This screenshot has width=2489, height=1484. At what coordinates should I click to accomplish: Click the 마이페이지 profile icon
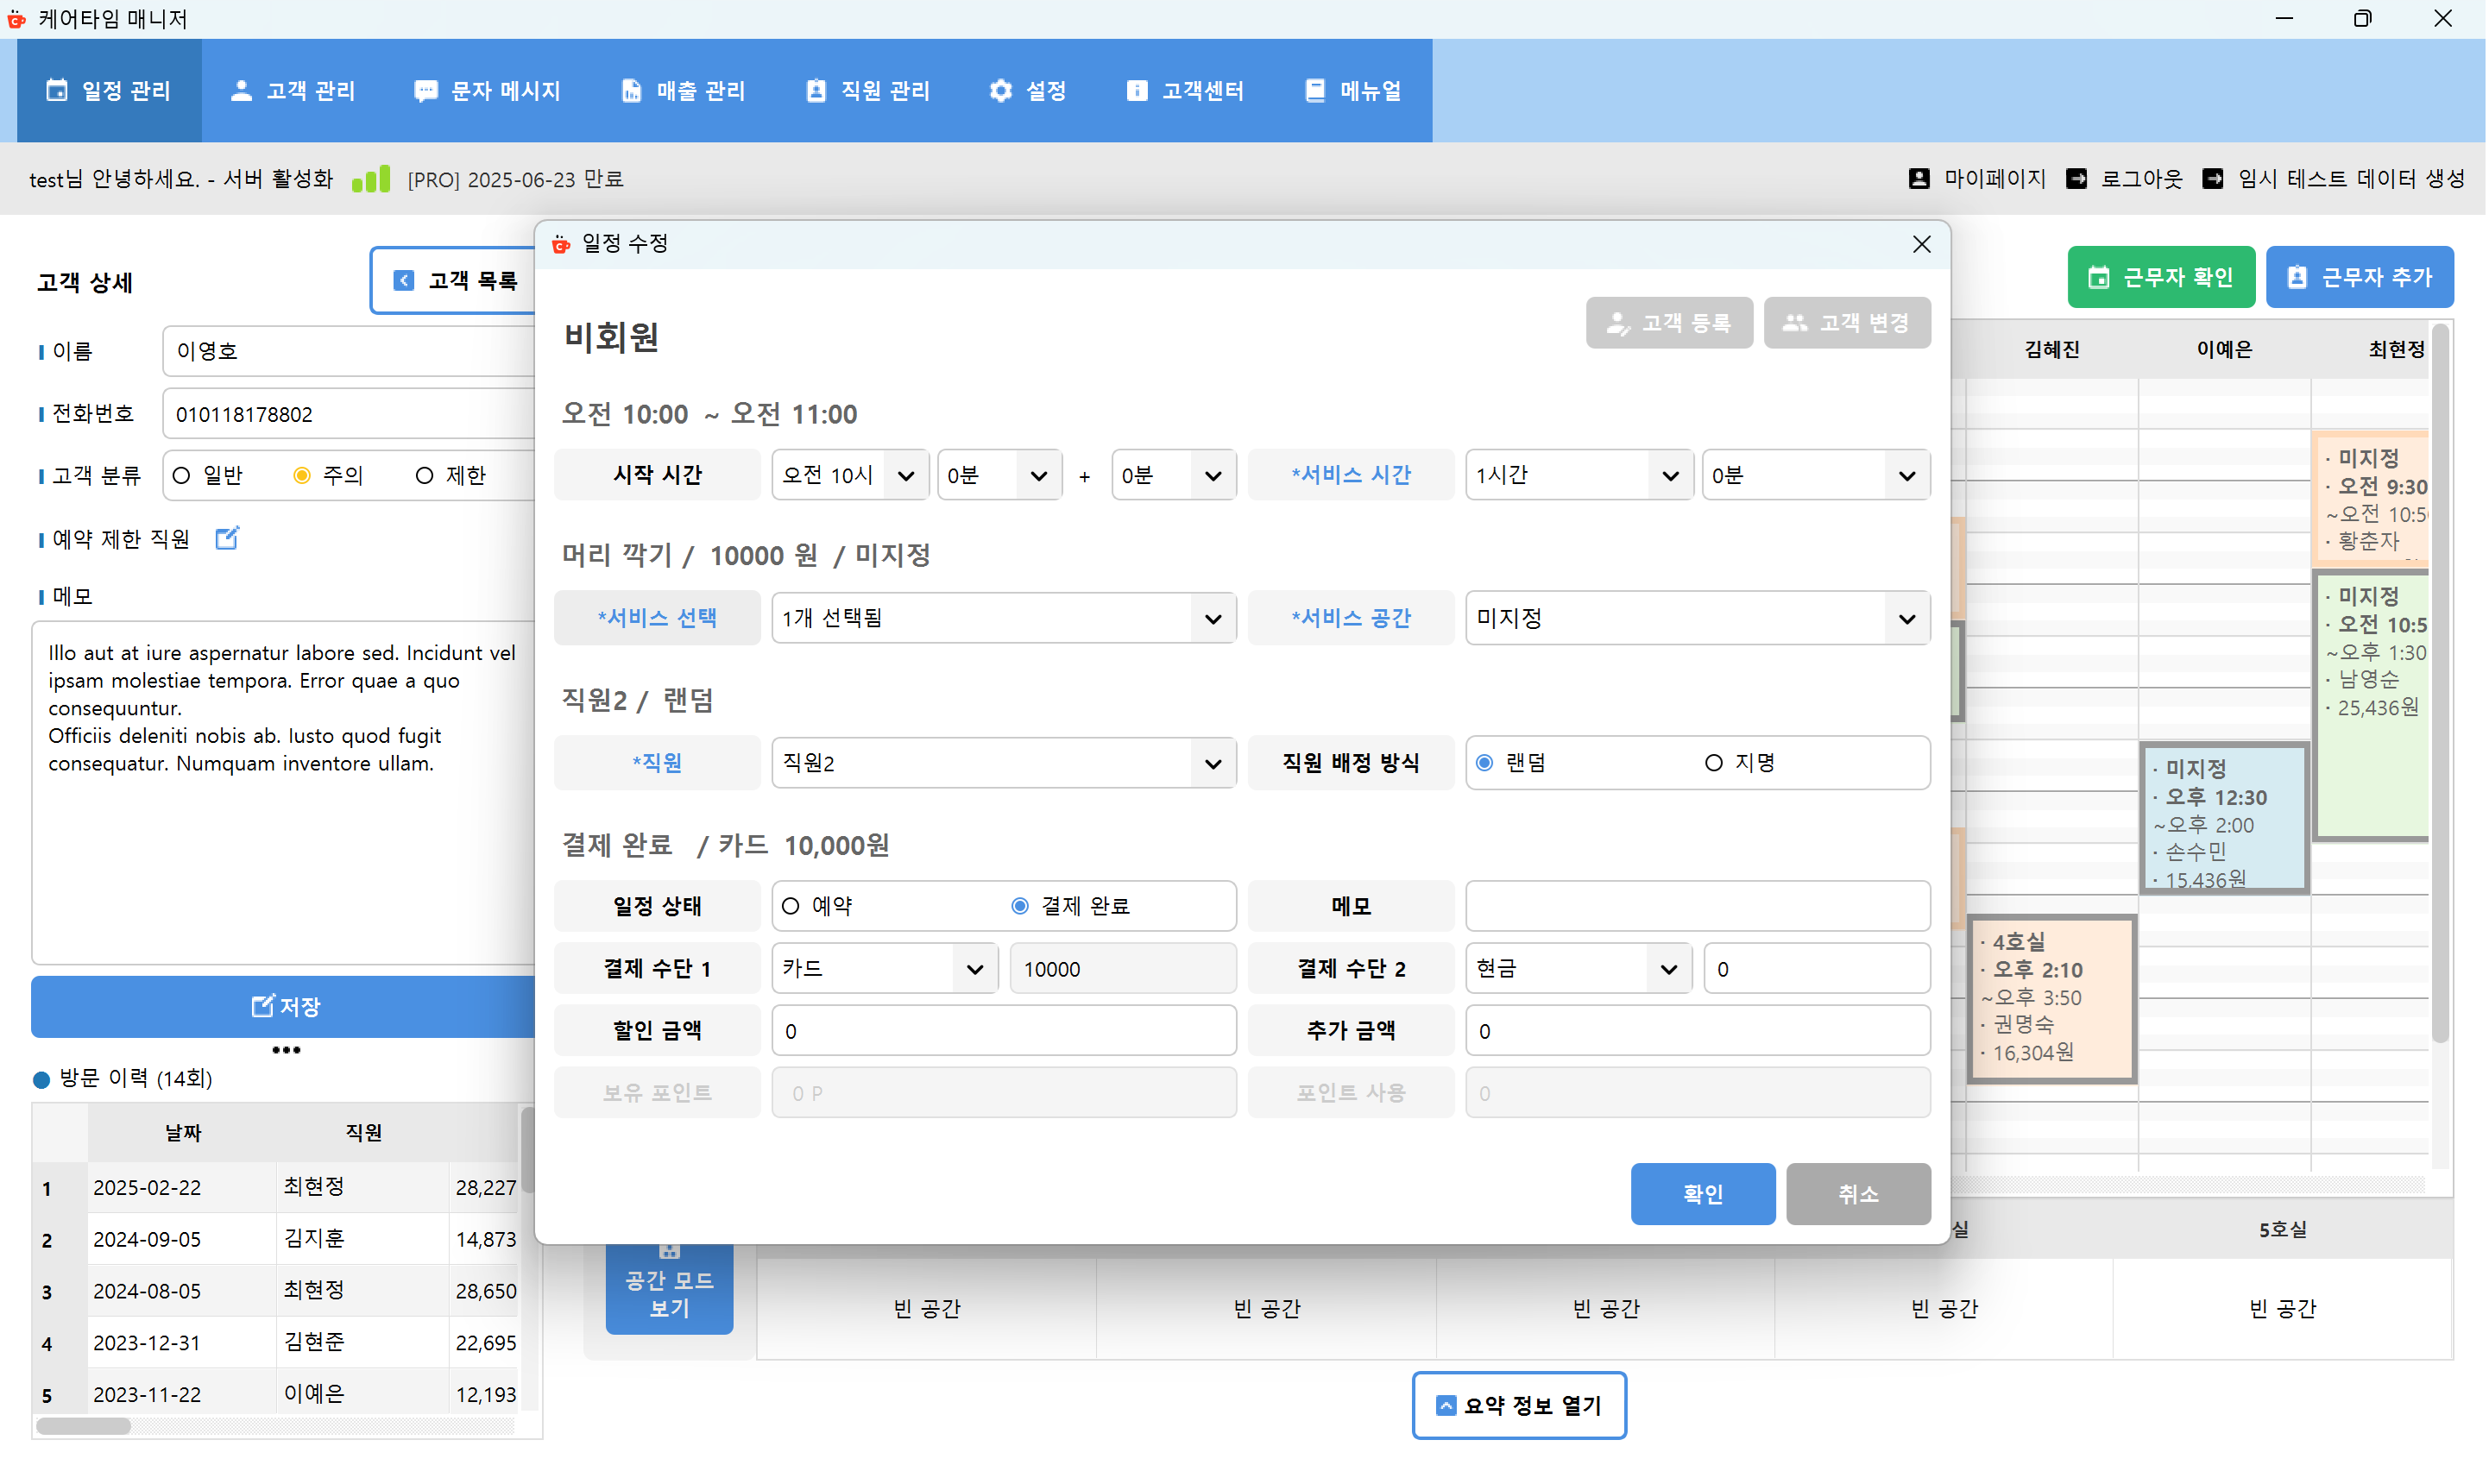click(x=1919, y=178)
